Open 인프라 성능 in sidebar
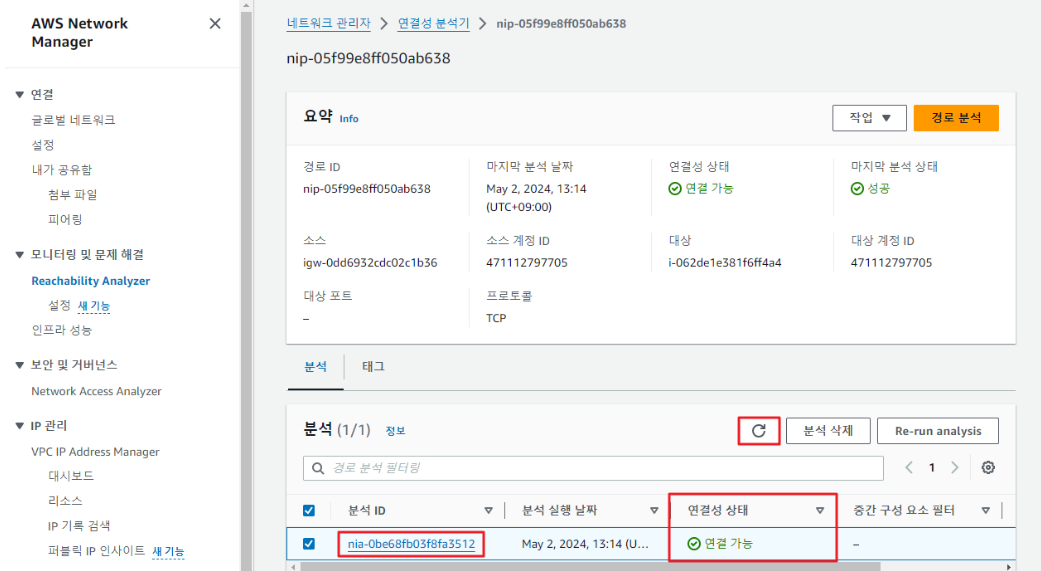 coord(62,330)
